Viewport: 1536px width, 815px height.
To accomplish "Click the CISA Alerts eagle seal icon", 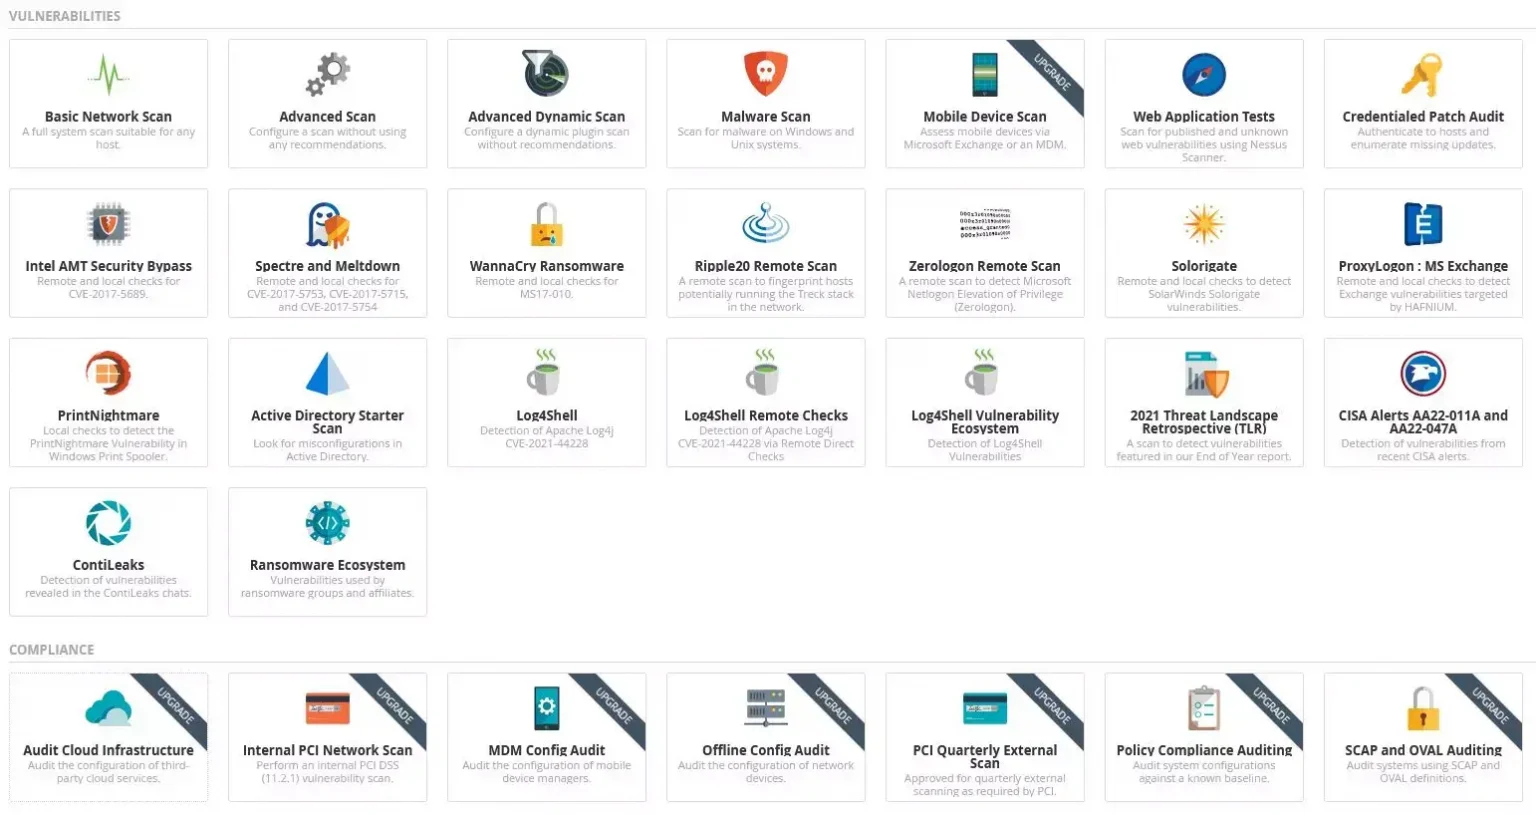I will (1422, 374).
